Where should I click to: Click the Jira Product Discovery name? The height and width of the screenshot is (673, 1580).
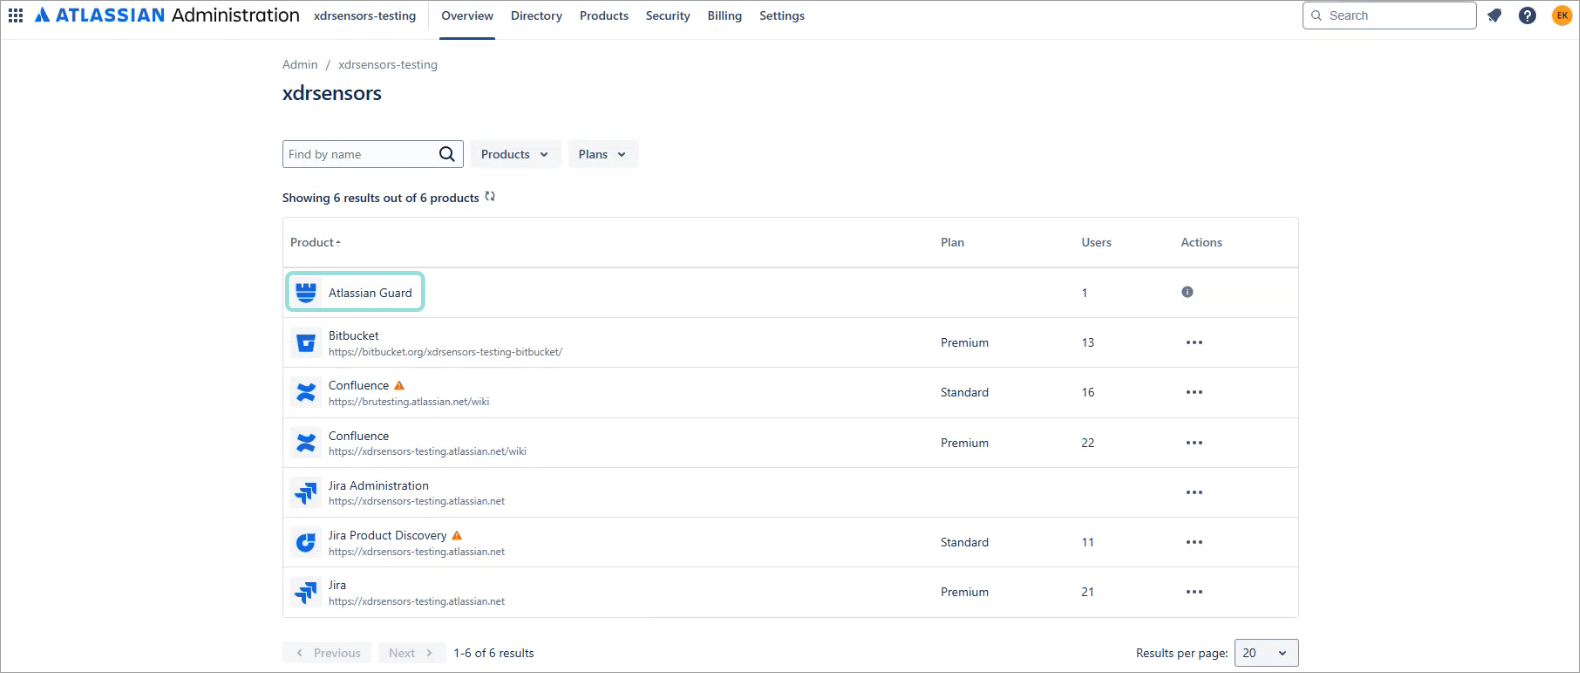tap(388, 536)
